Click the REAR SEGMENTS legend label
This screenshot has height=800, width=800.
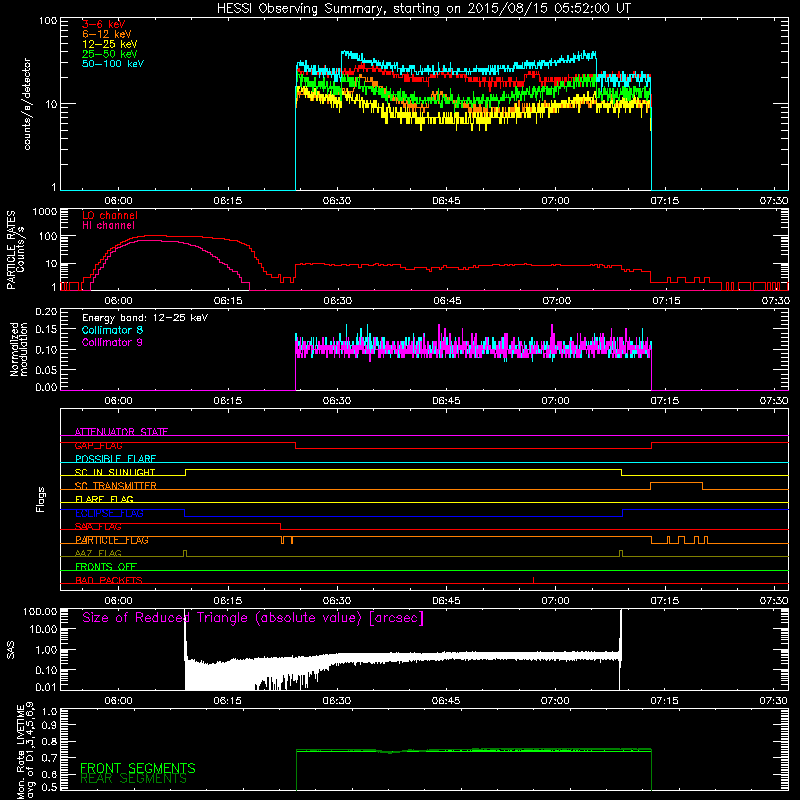(x=134, y=779)
